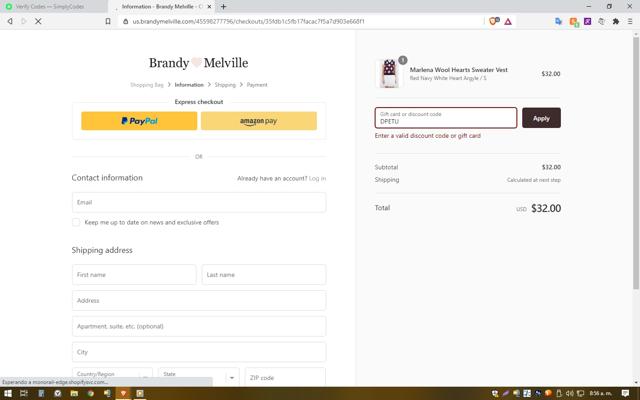Click 'Enter a valid discount code' error text

click(x=427, y=136)
